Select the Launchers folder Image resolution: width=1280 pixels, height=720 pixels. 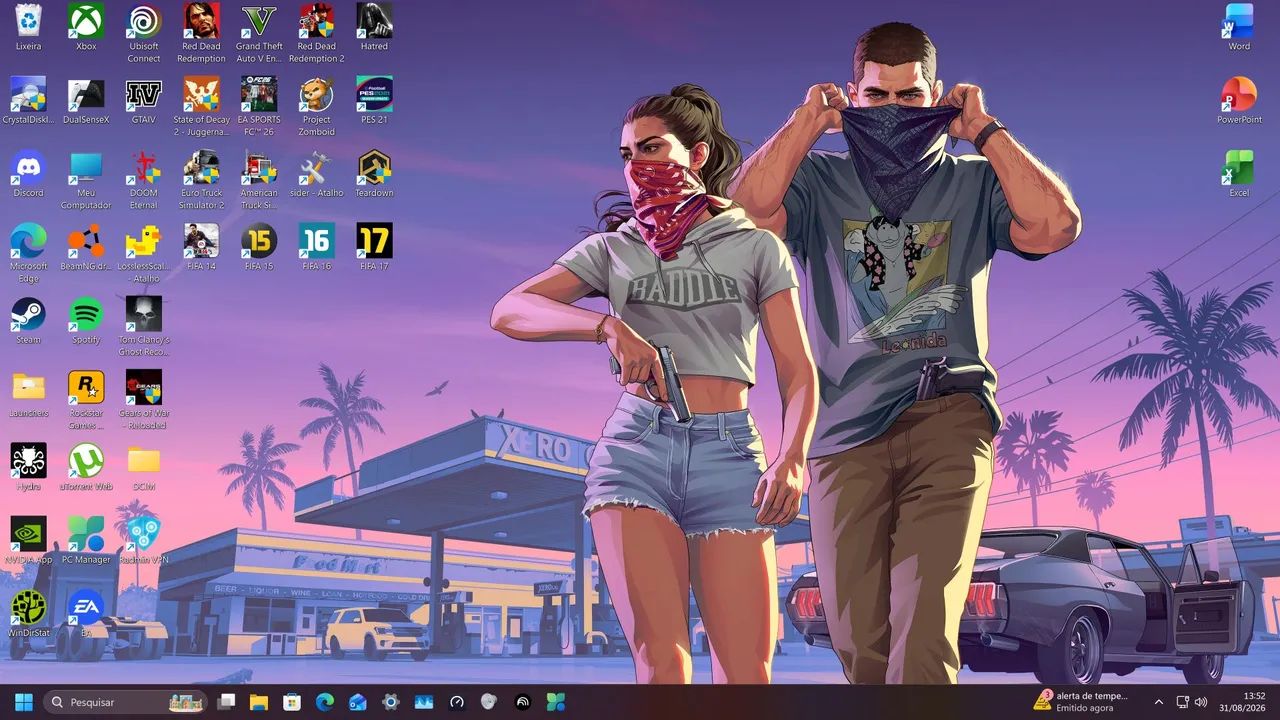click(x=28, y=394)
